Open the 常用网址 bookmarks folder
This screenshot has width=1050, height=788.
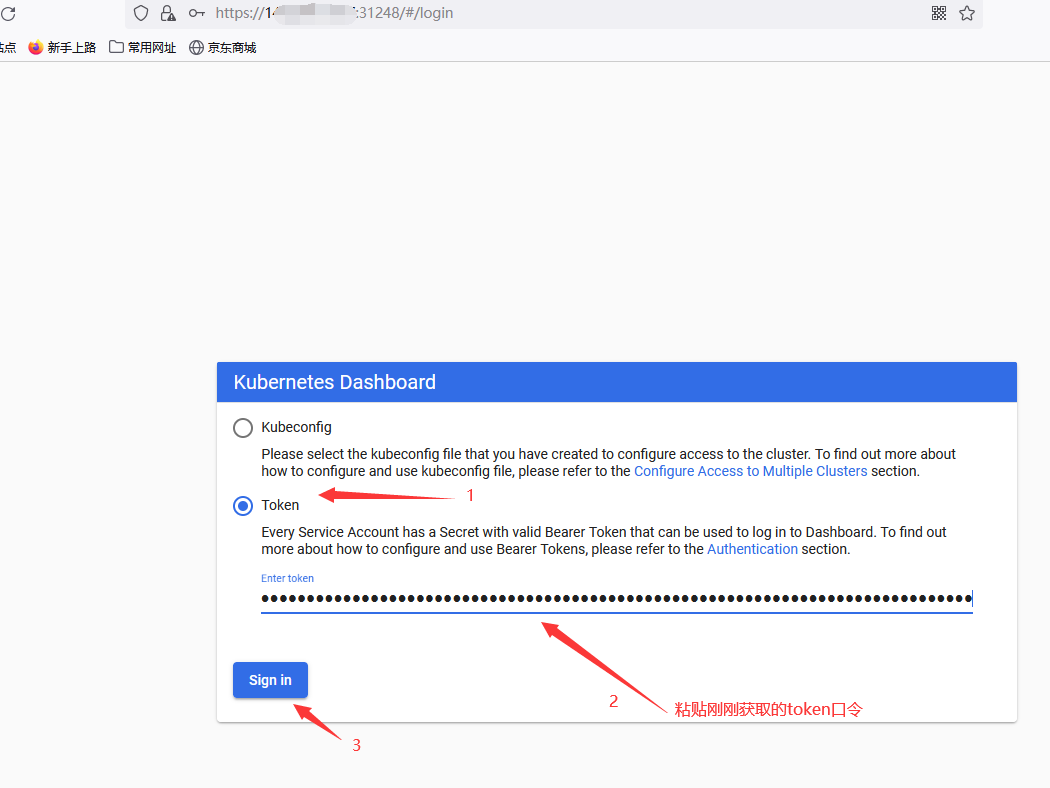pyautogui.click(x=143, y=48)
